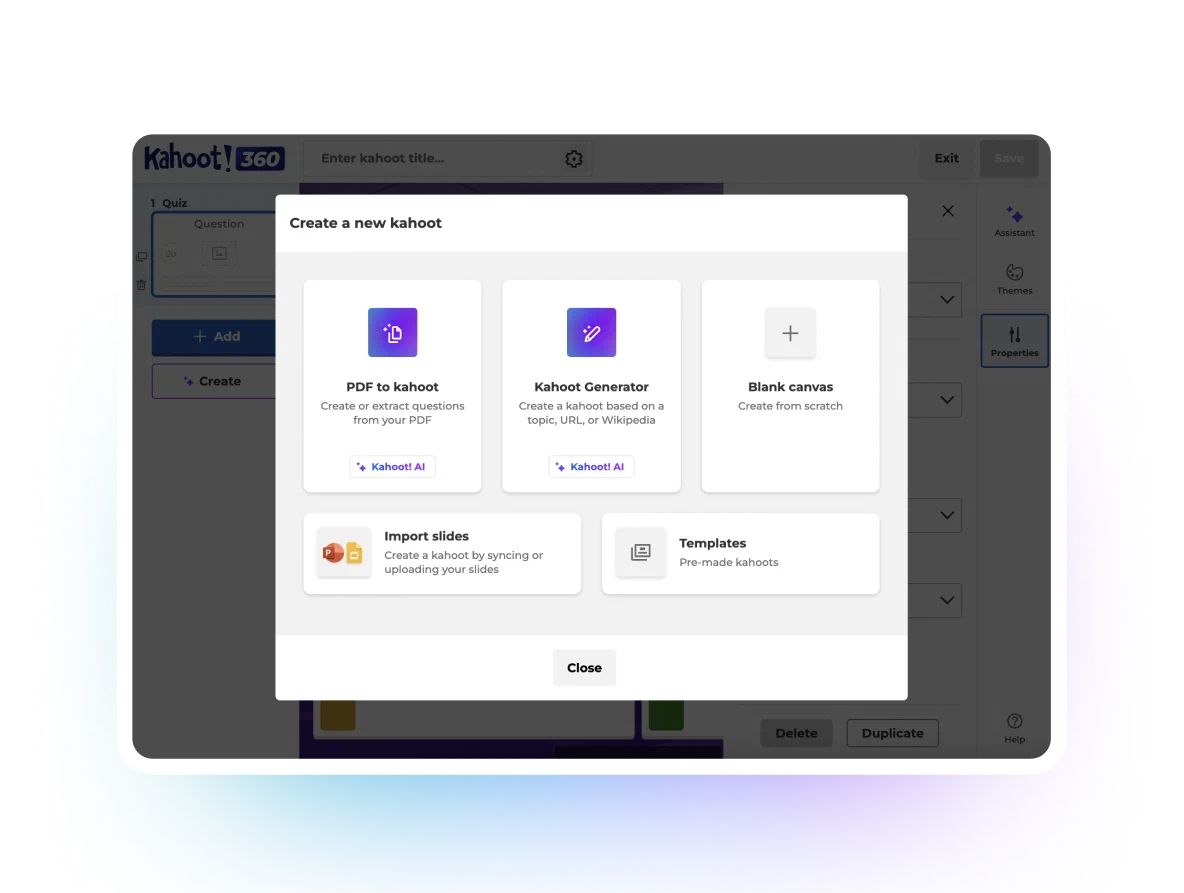The height and width of the screenshot is (893, 1184).
Task: Click the Duplicate question button
Action: coord(893,733)
